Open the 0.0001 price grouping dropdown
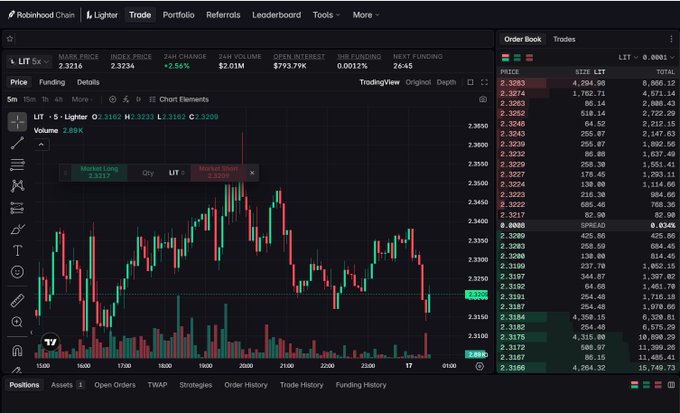 658,57
